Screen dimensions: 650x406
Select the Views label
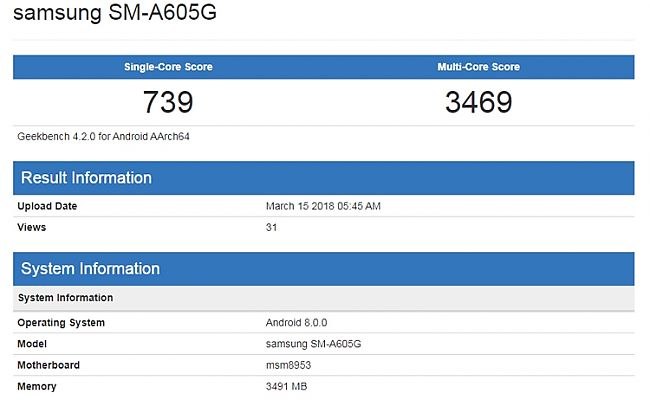[x=32, y=227]
